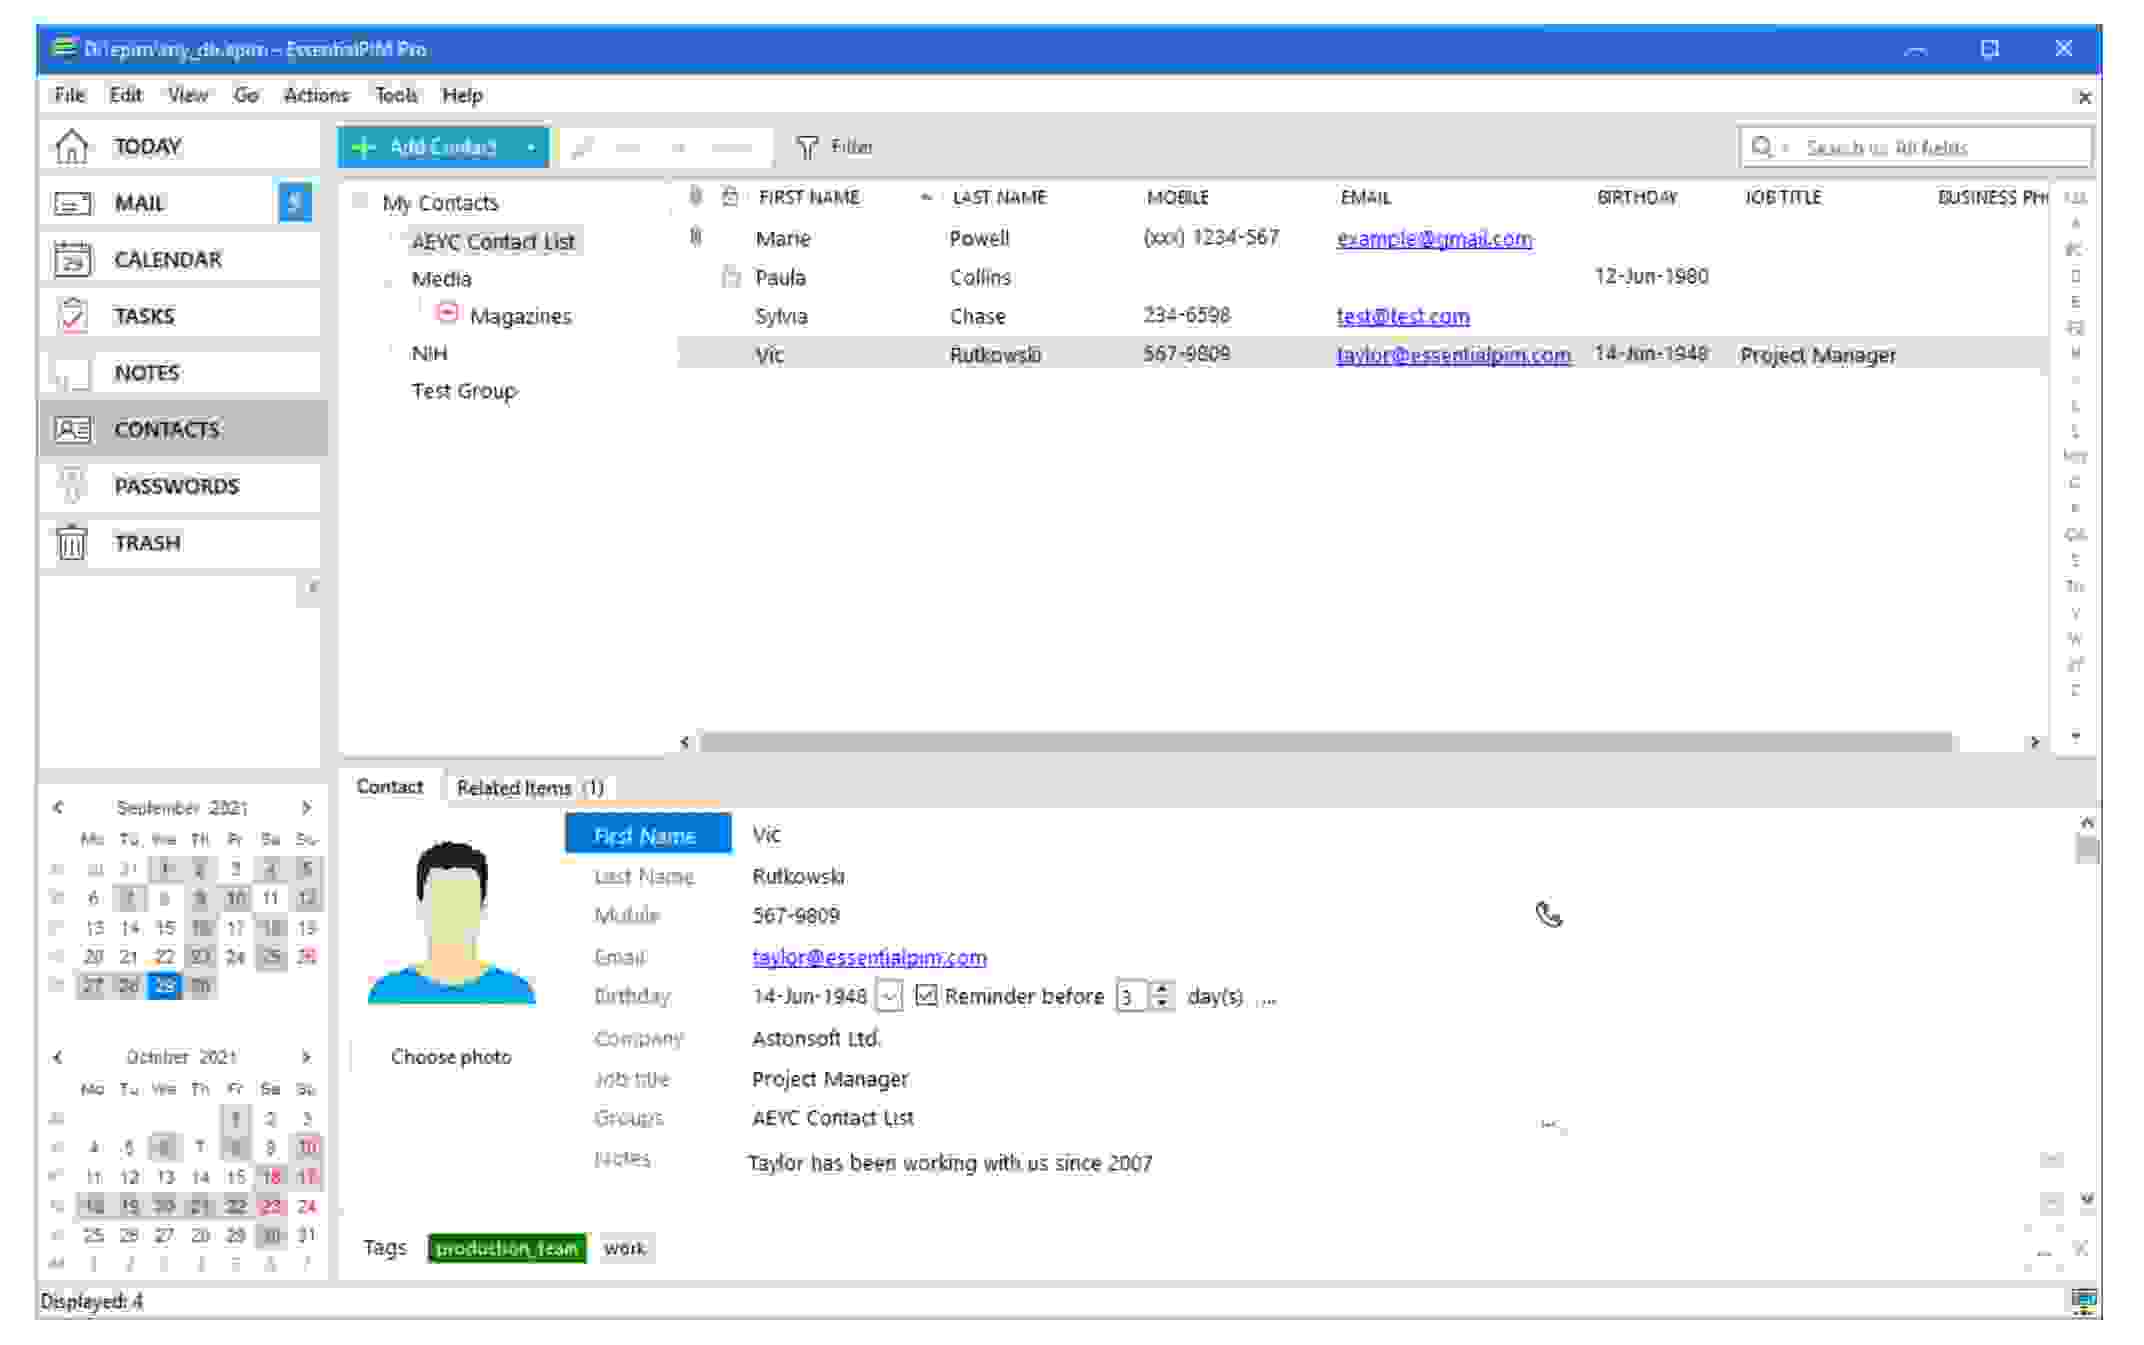
Task: Click the work tag
Action: (625, 1248)
